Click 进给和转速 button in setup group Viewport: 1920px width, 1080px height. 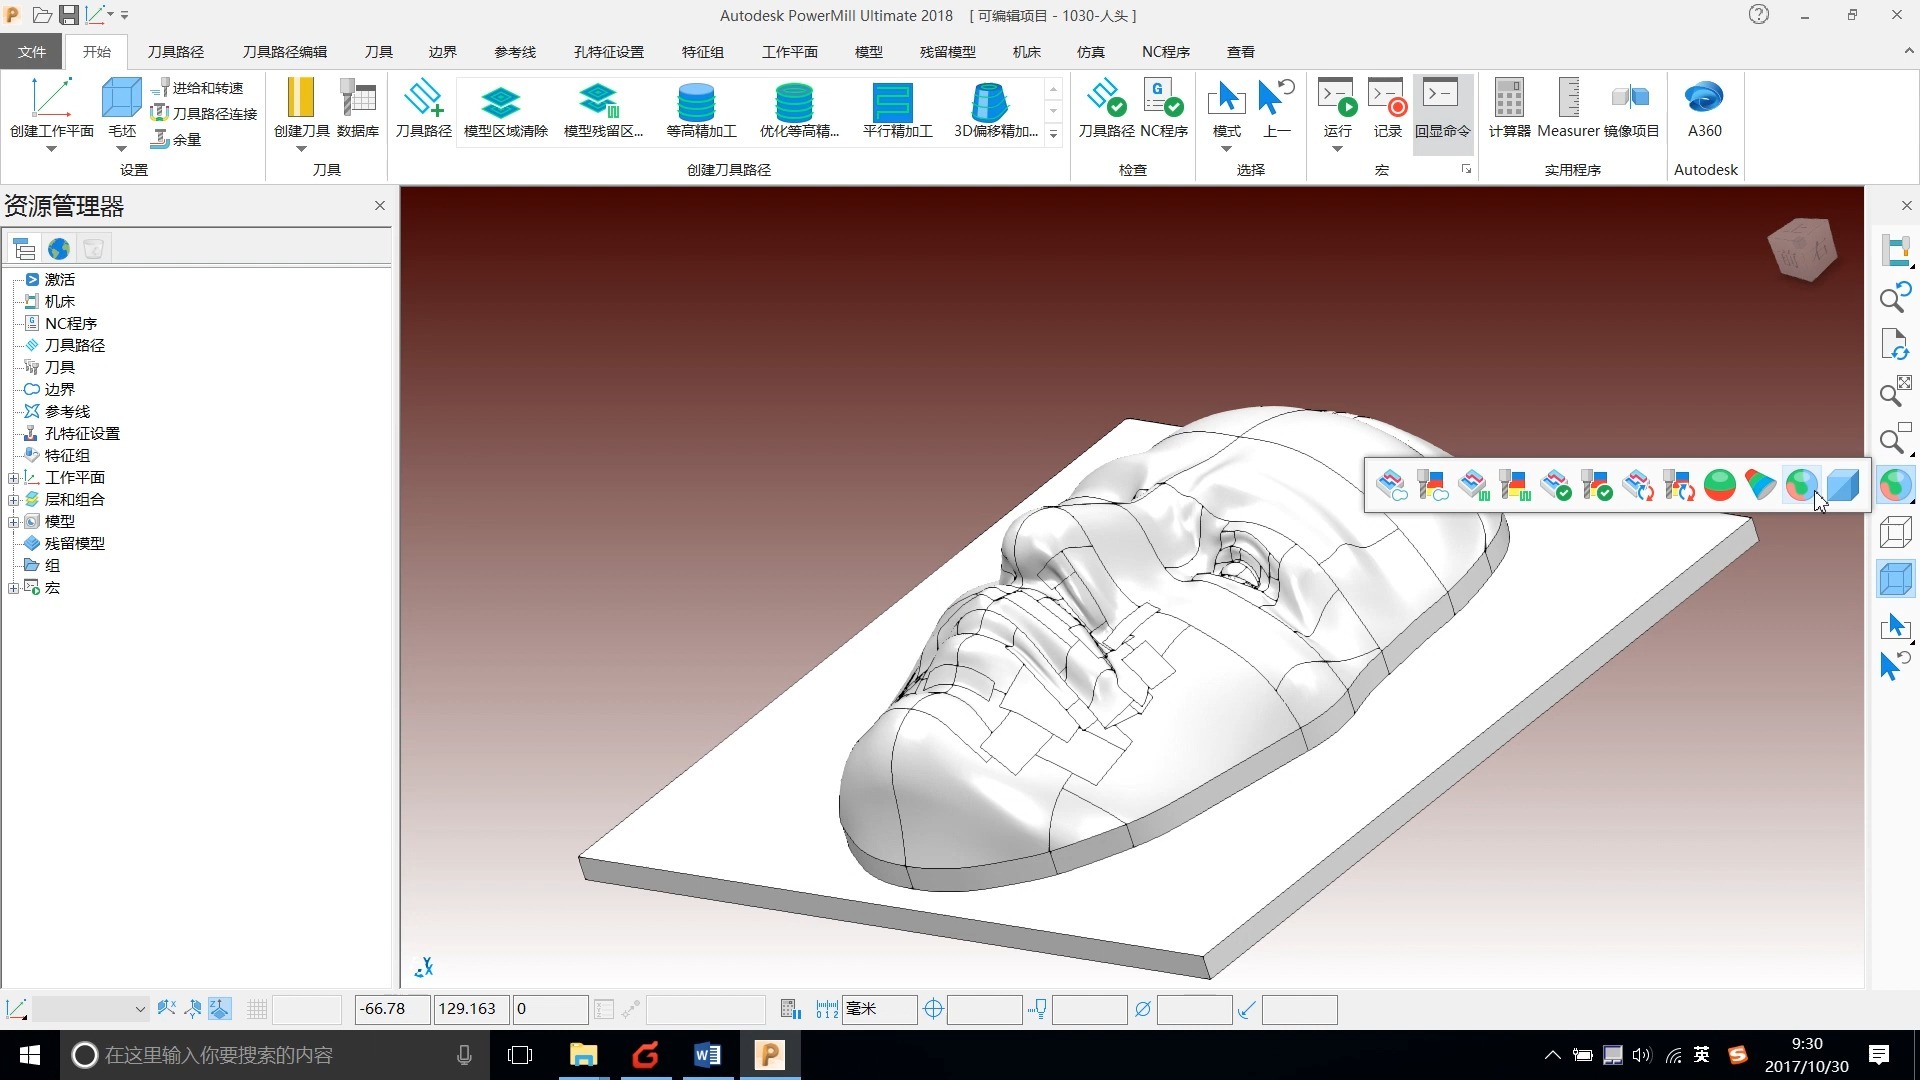pyautogui.click(x=198, y=88)
